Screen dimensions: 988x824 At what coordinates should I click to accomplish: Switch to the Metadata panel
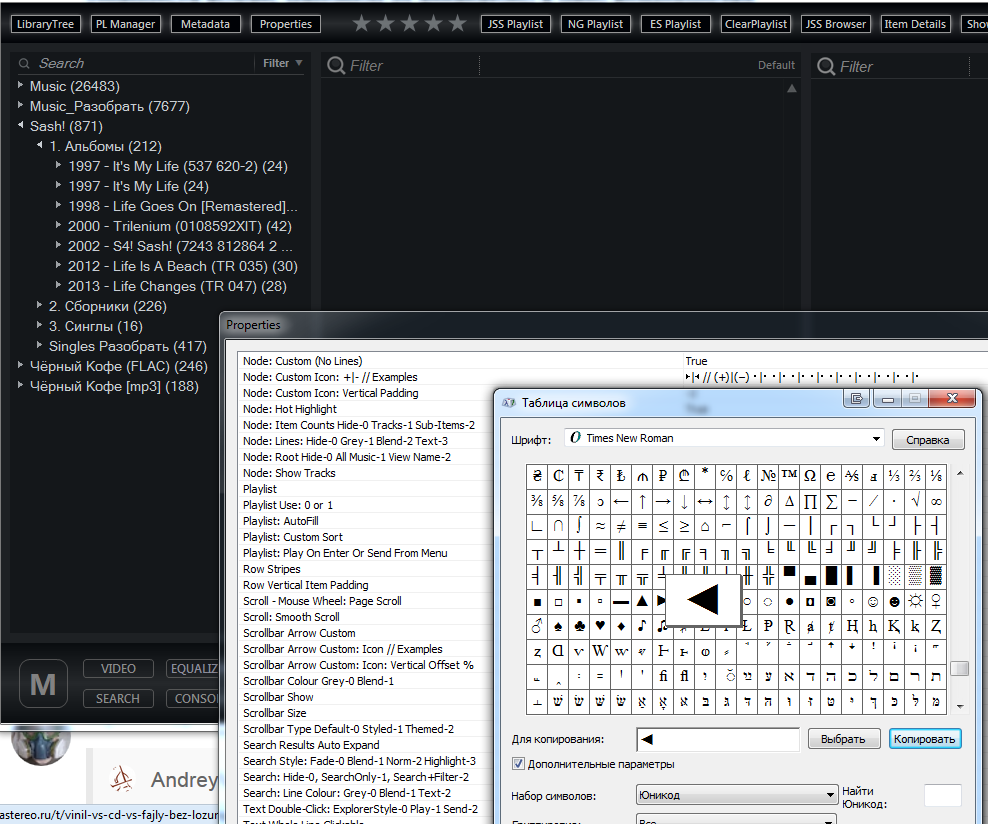click(205, 24)
